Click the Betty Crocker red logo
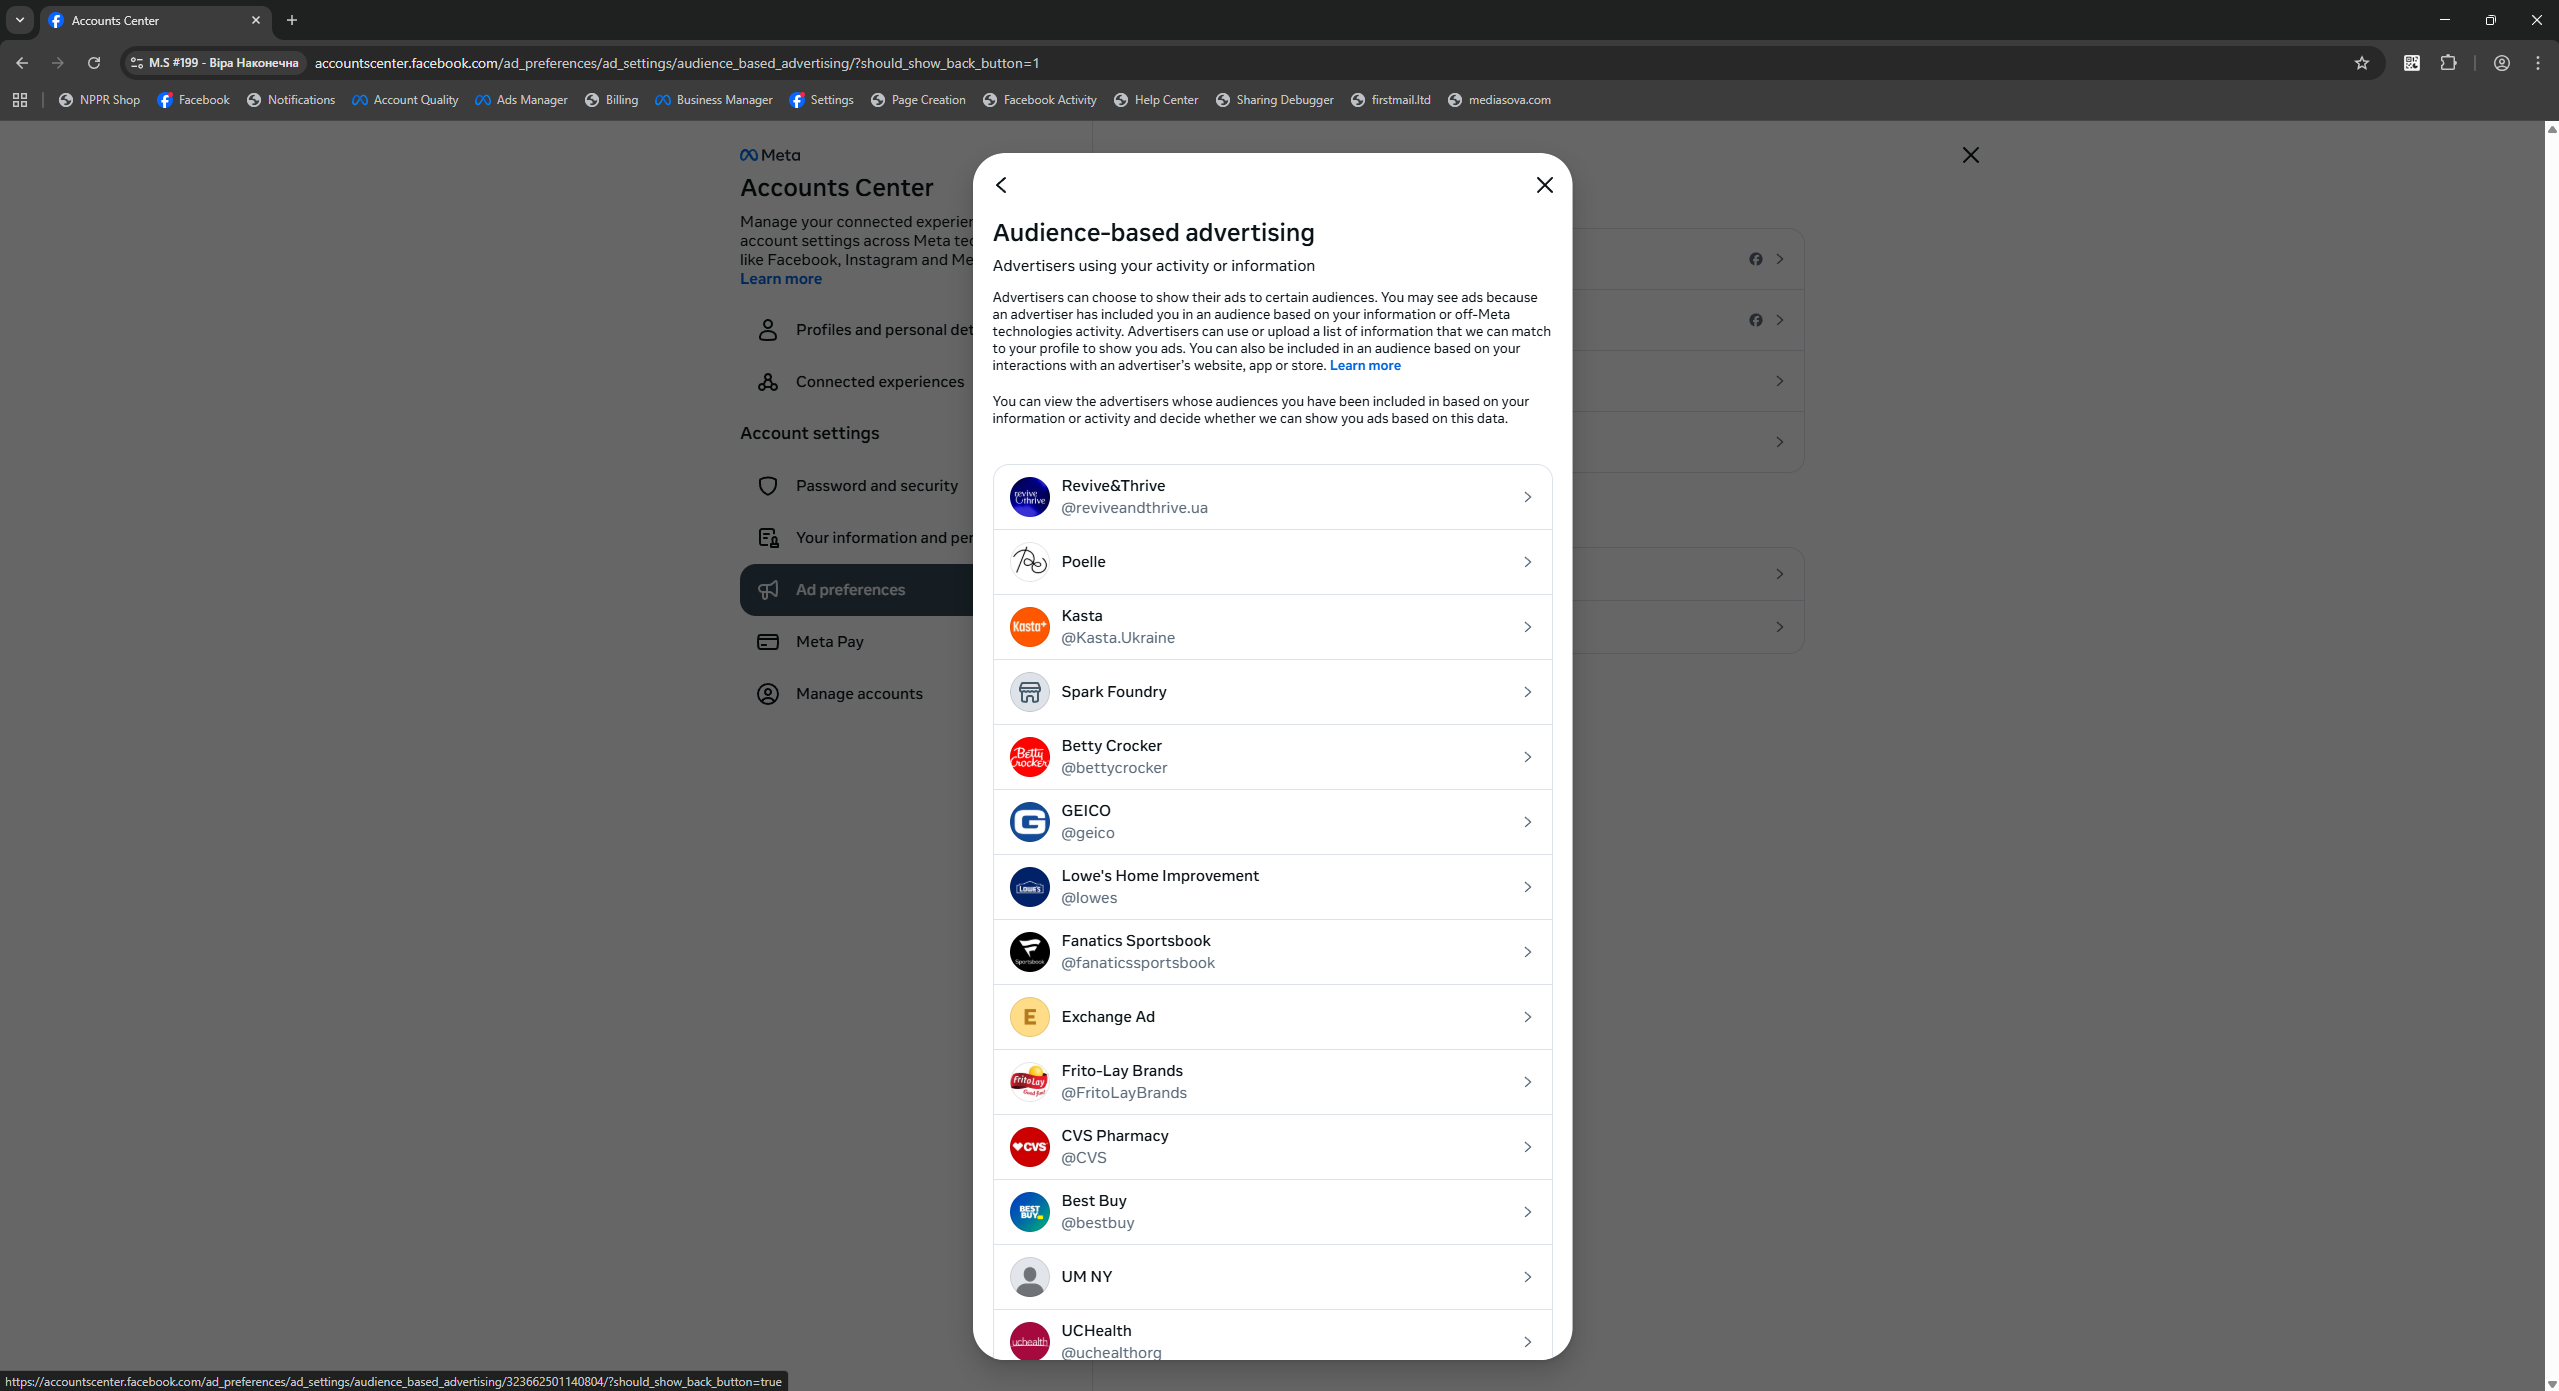The height and width of the screenshot is (1391, 2559). (1029, 757)
